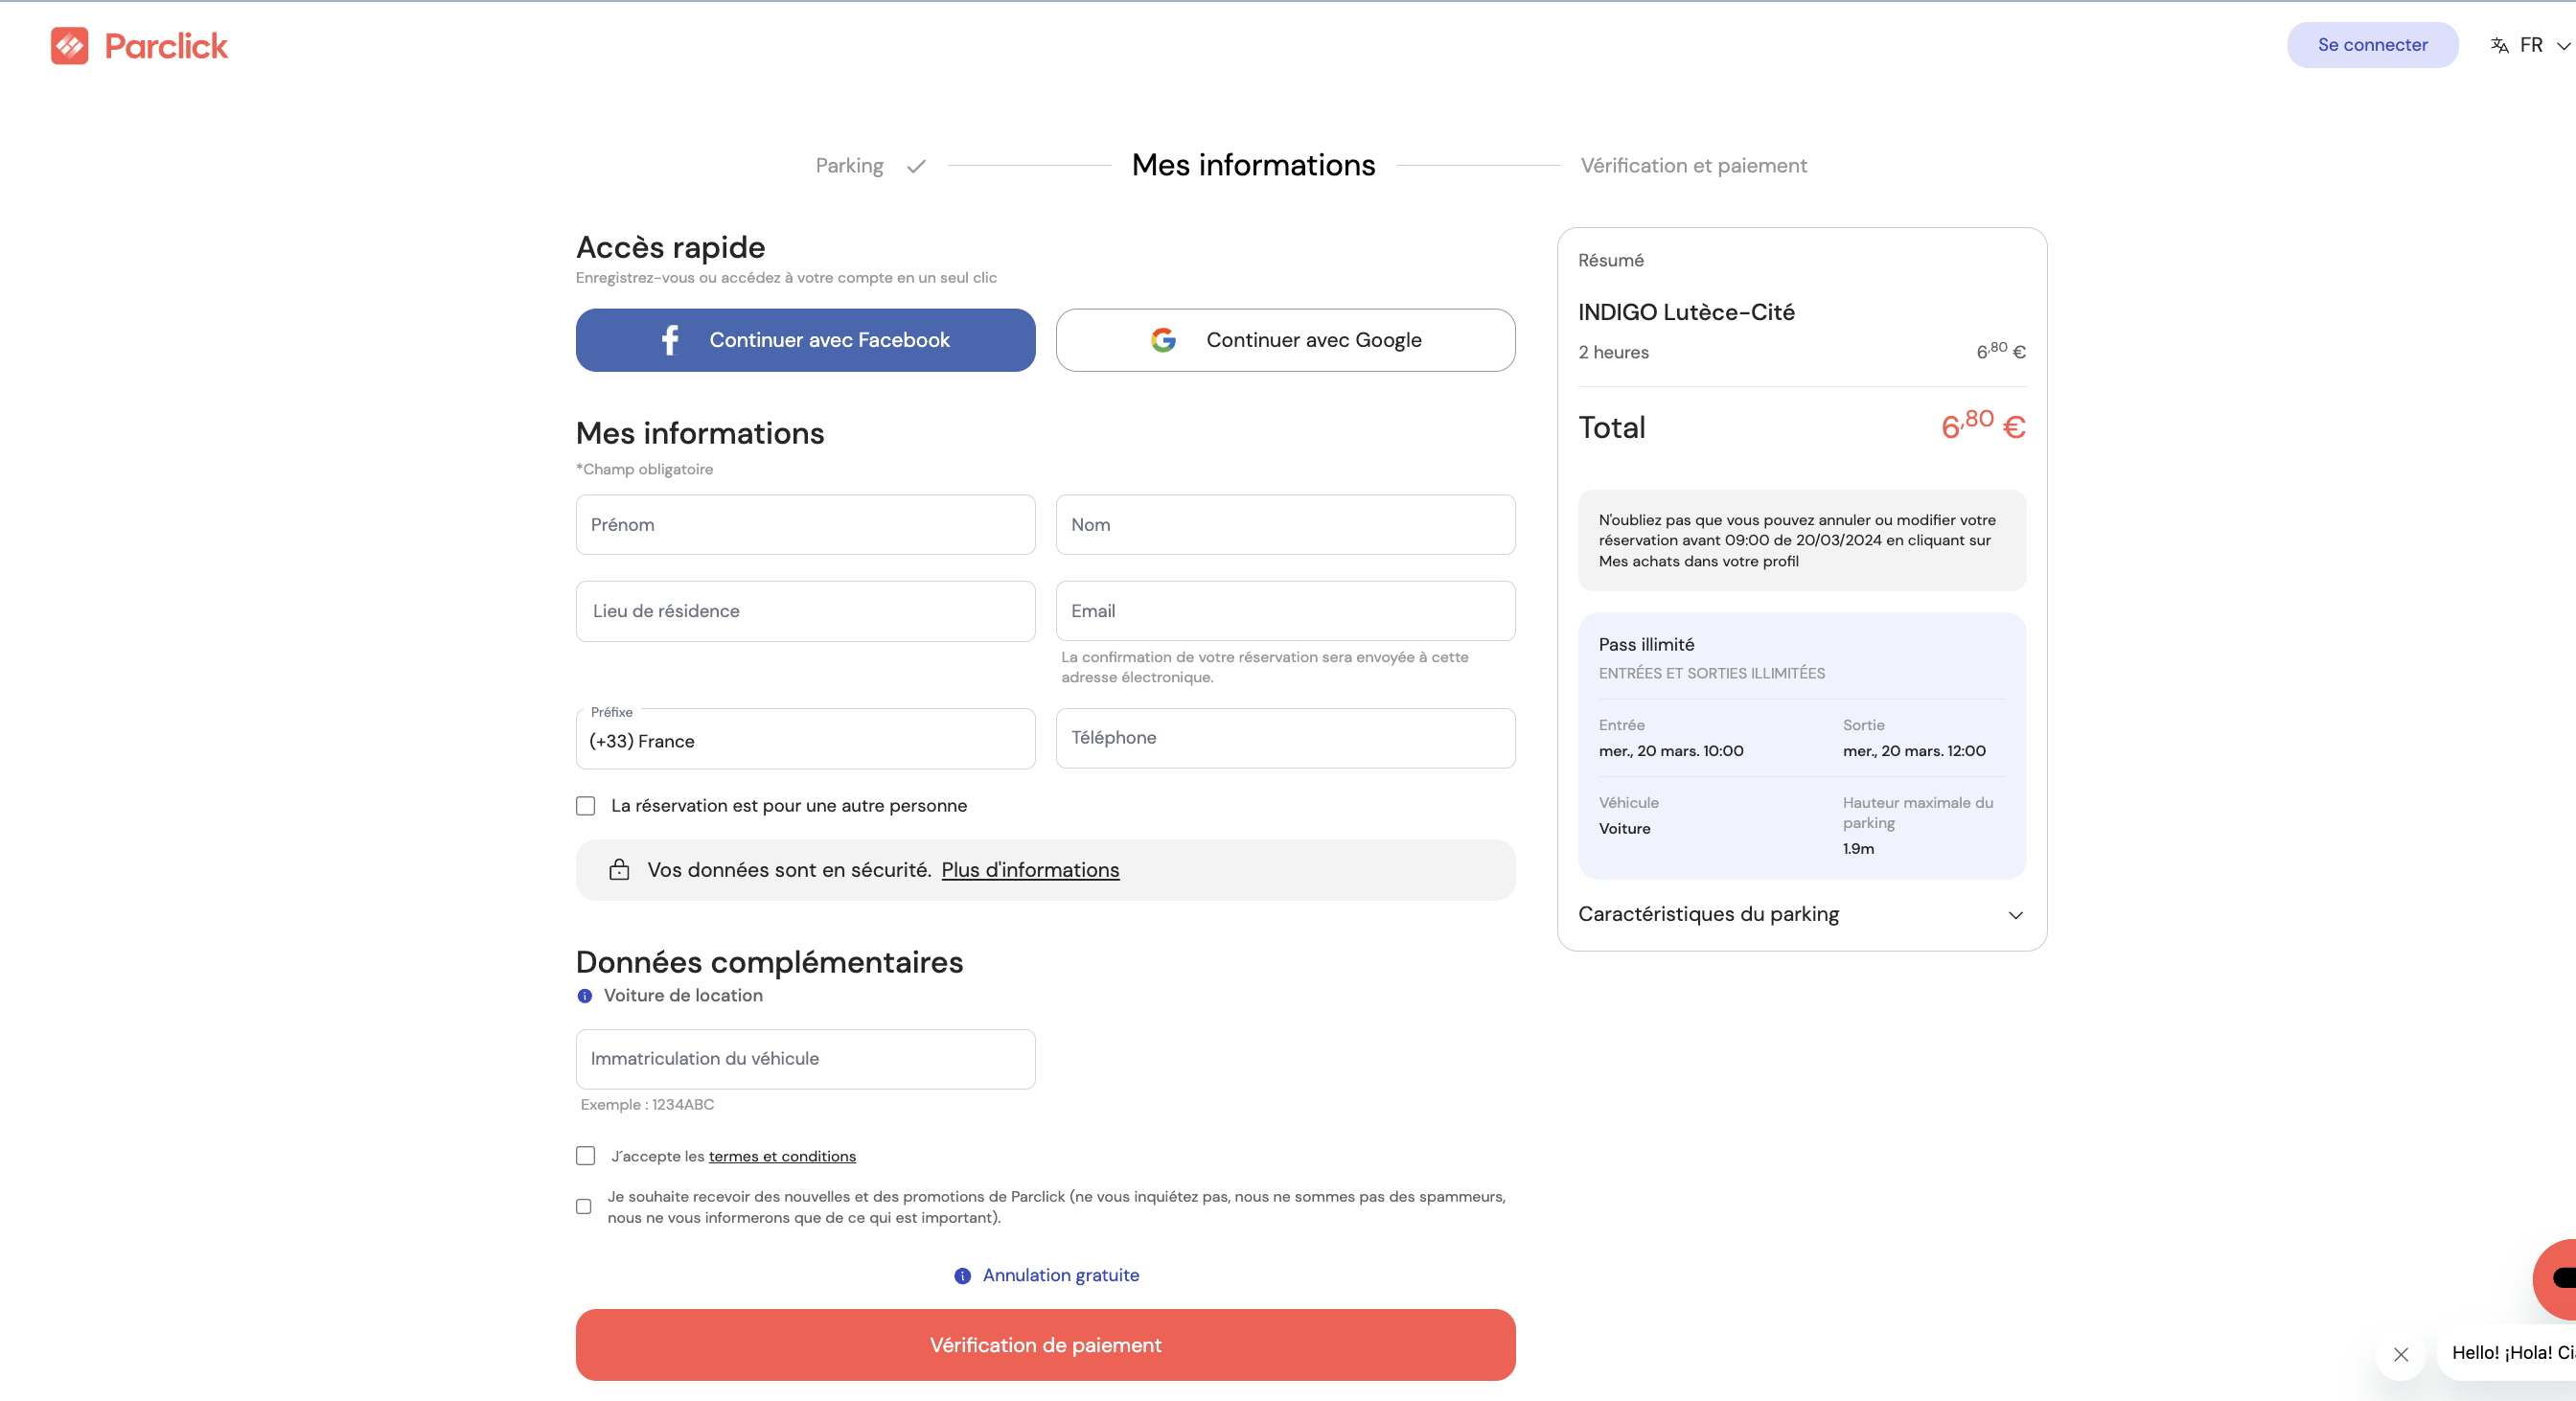The width and height of the screenshot is (2576, 1401).
Task: Click info icon beside Annulation gratuite
Action: [x=962, y=1276]
